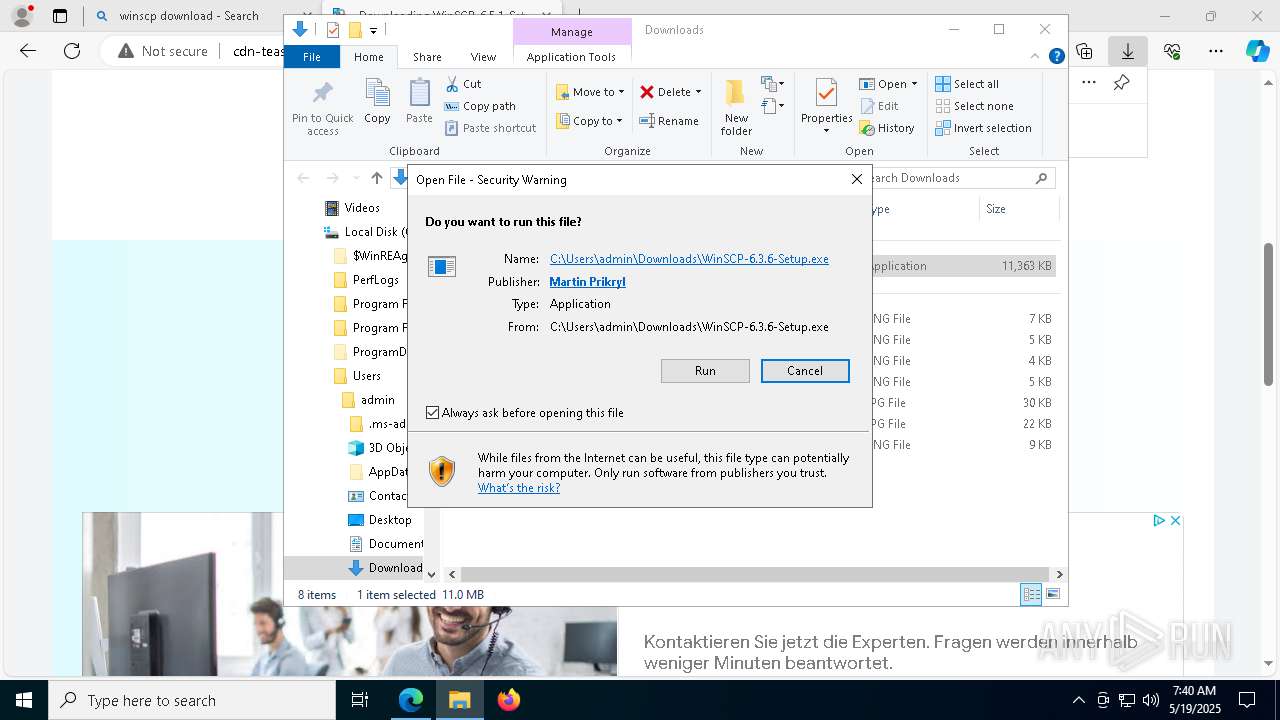
Task: Open Application Tools tab
Action: pos(571,57)
